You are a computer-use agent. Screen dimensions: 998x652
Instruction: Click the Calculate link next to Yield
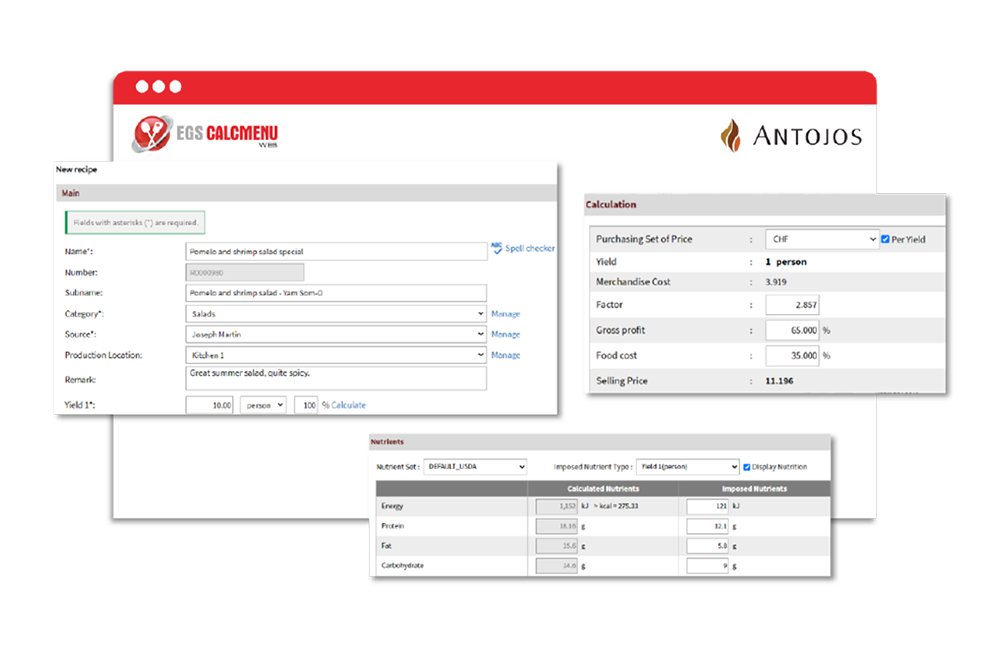(x=348, y=405)
